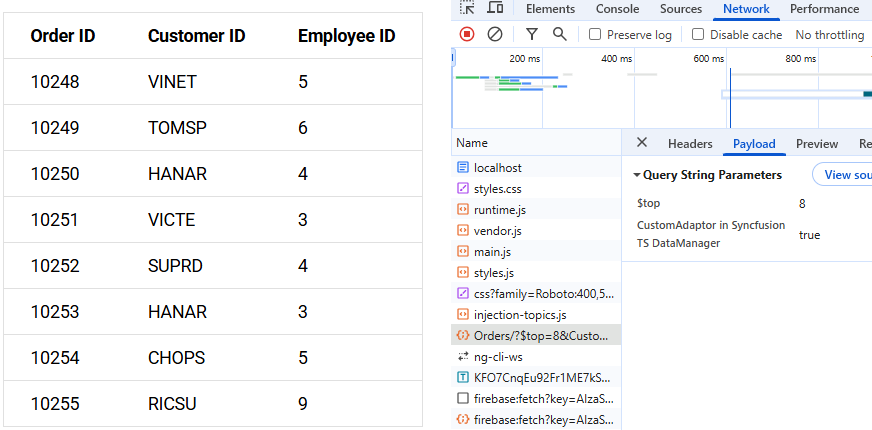Click the 200 ms timeline marker
872x430 pixels.
524,58
